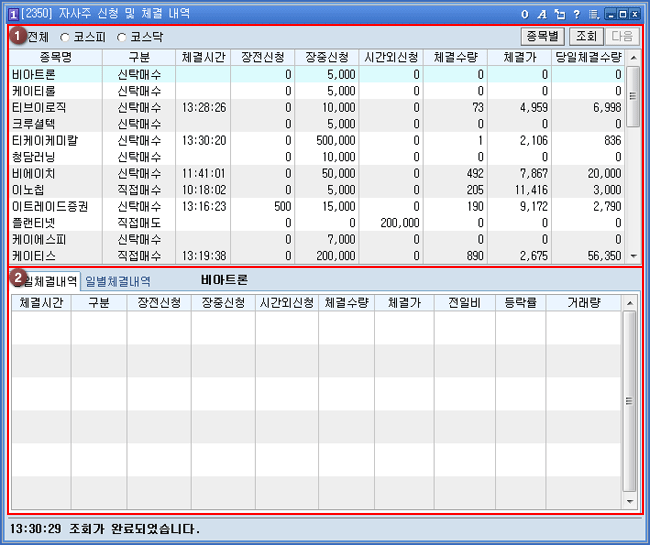The width and height of the screenshot is (650, 545).
Task: Maximize the 자사주 신청 및 체결 내역 window
Action: click(623, 14)
